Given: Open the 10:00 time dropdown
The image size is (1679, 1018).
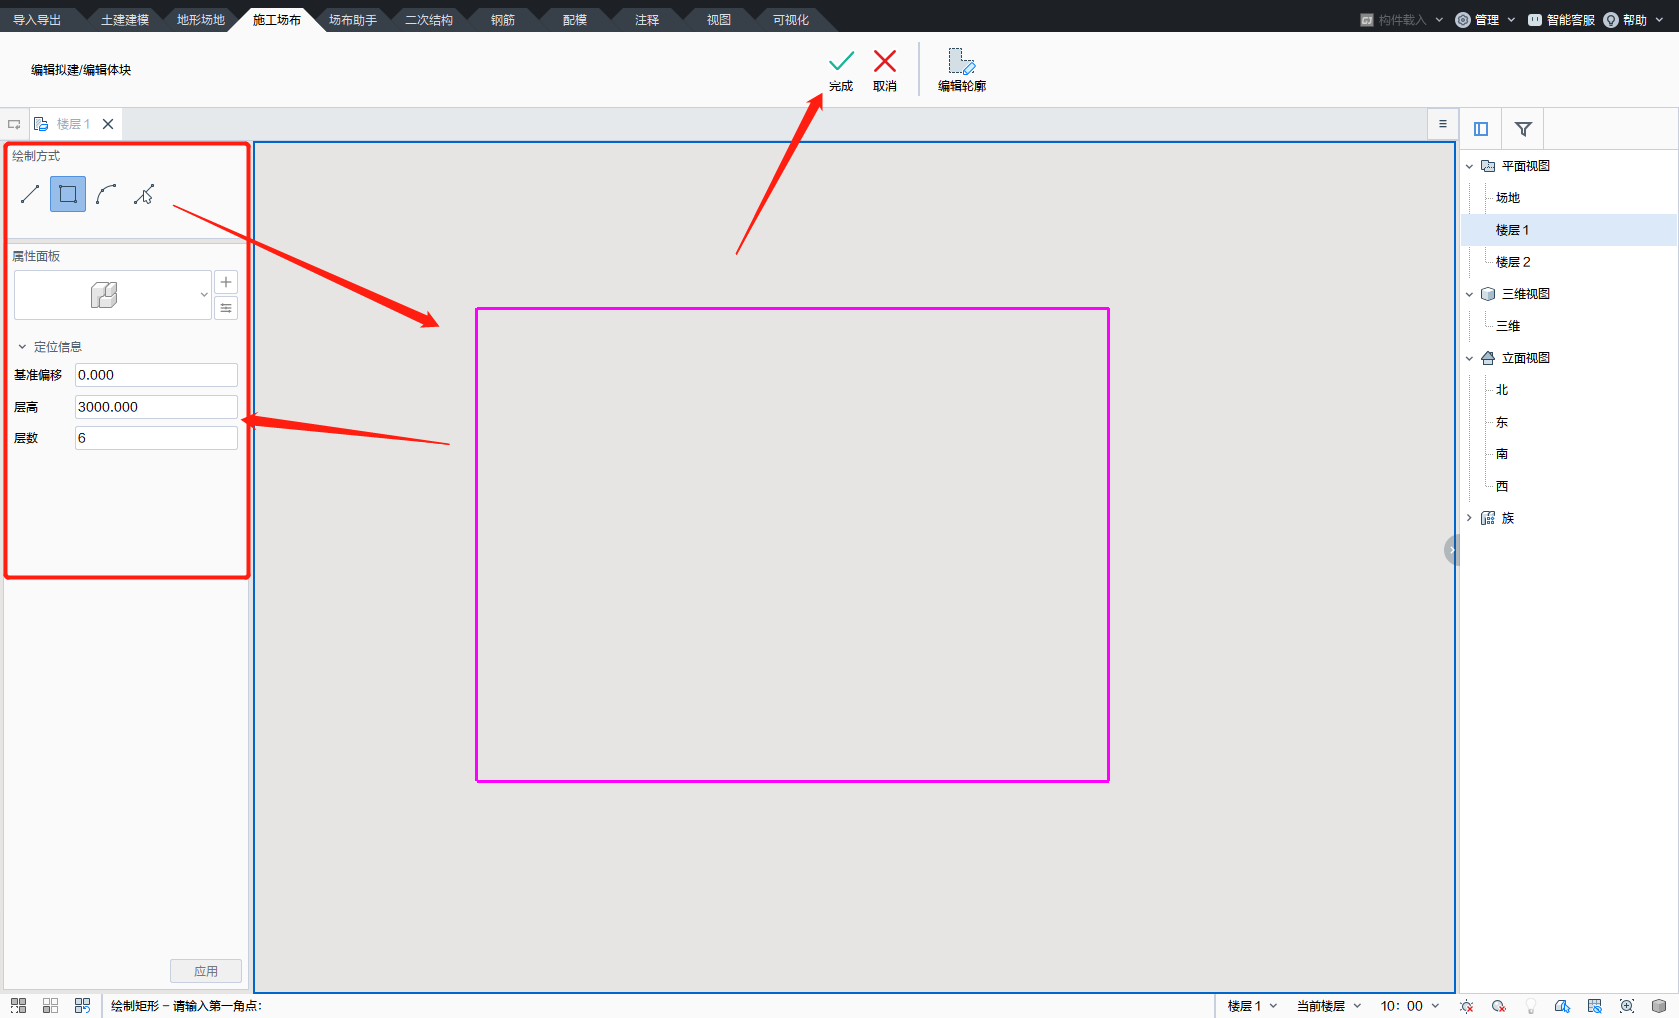Looking at the screenshot, I should [1410, 1006].
